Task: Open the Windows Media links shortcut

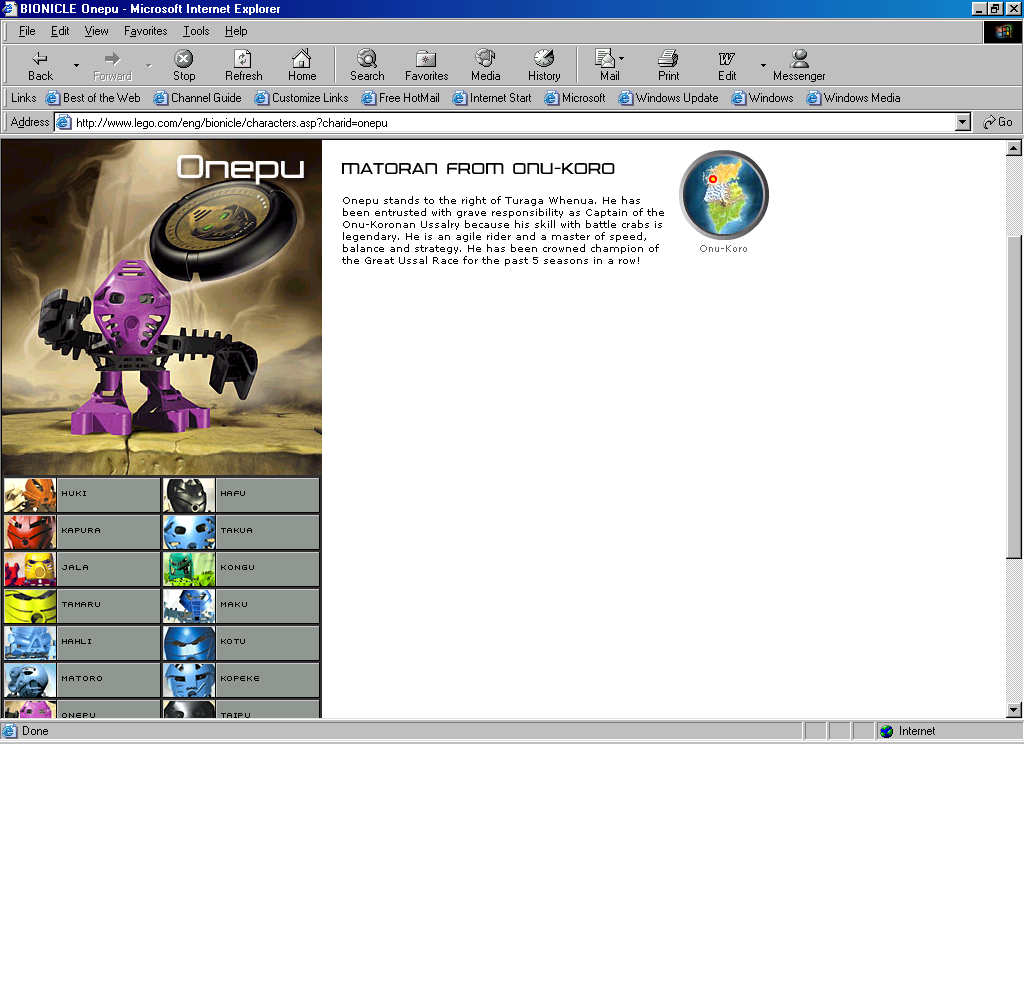Action: (x=854, y=98)
